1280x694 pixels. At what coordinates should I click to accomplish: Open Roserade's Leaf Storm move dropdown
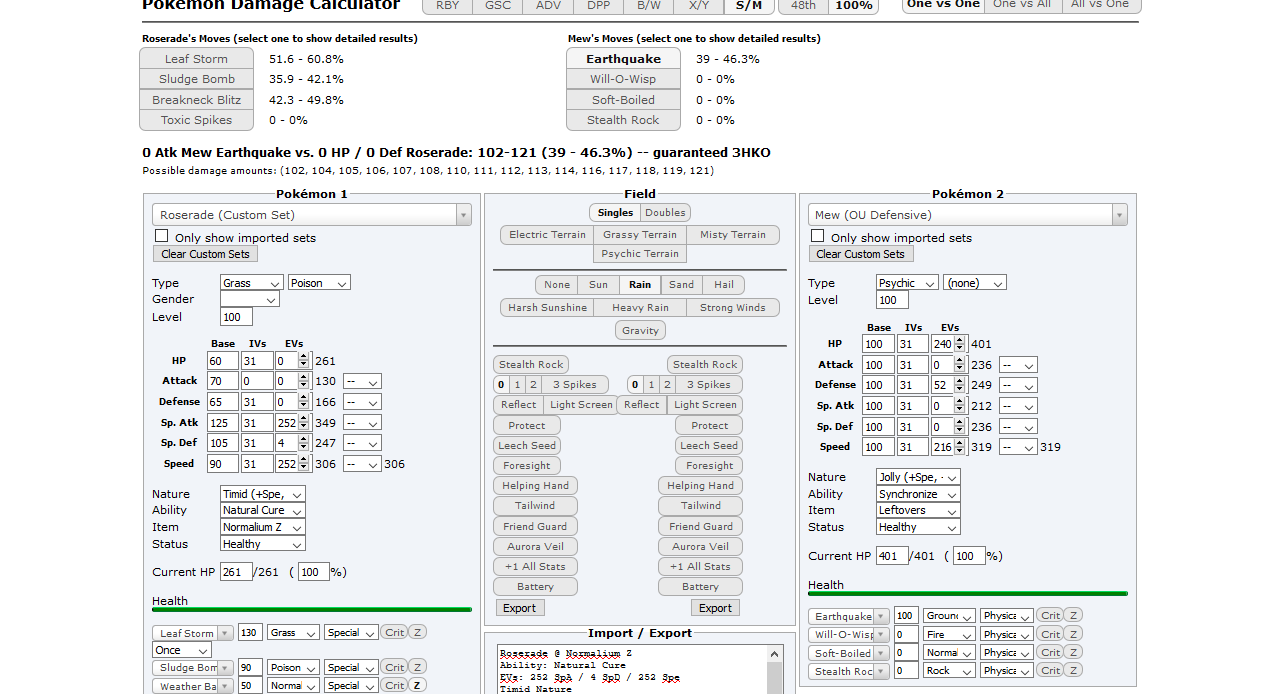[193, 633]
